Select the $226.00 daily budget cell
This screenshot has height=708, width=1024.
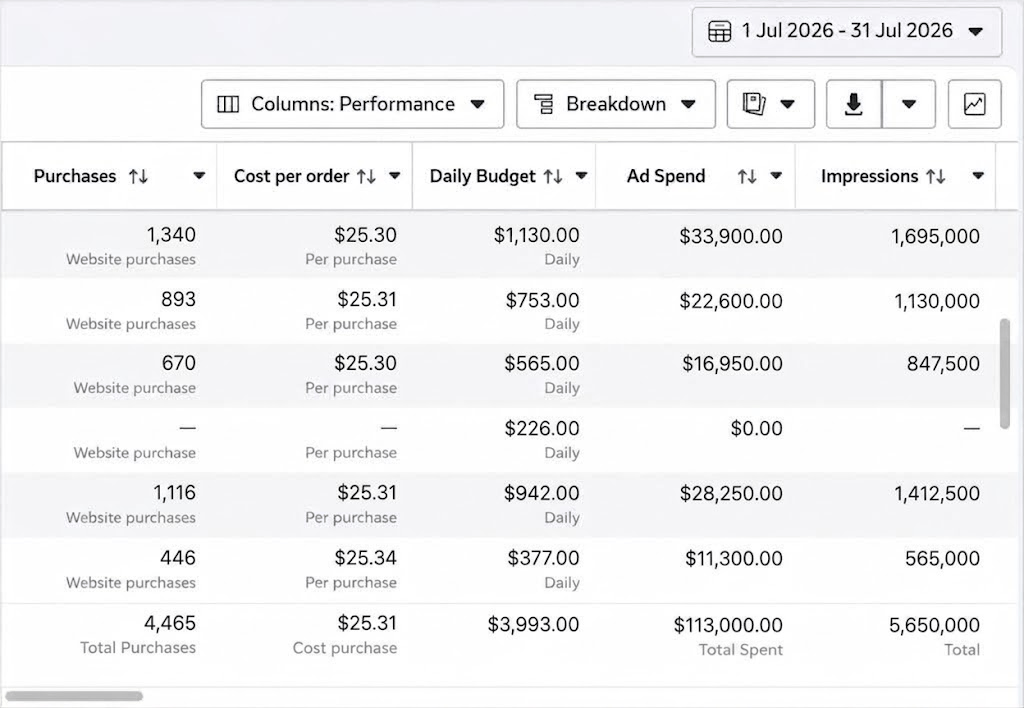(541, 428)
